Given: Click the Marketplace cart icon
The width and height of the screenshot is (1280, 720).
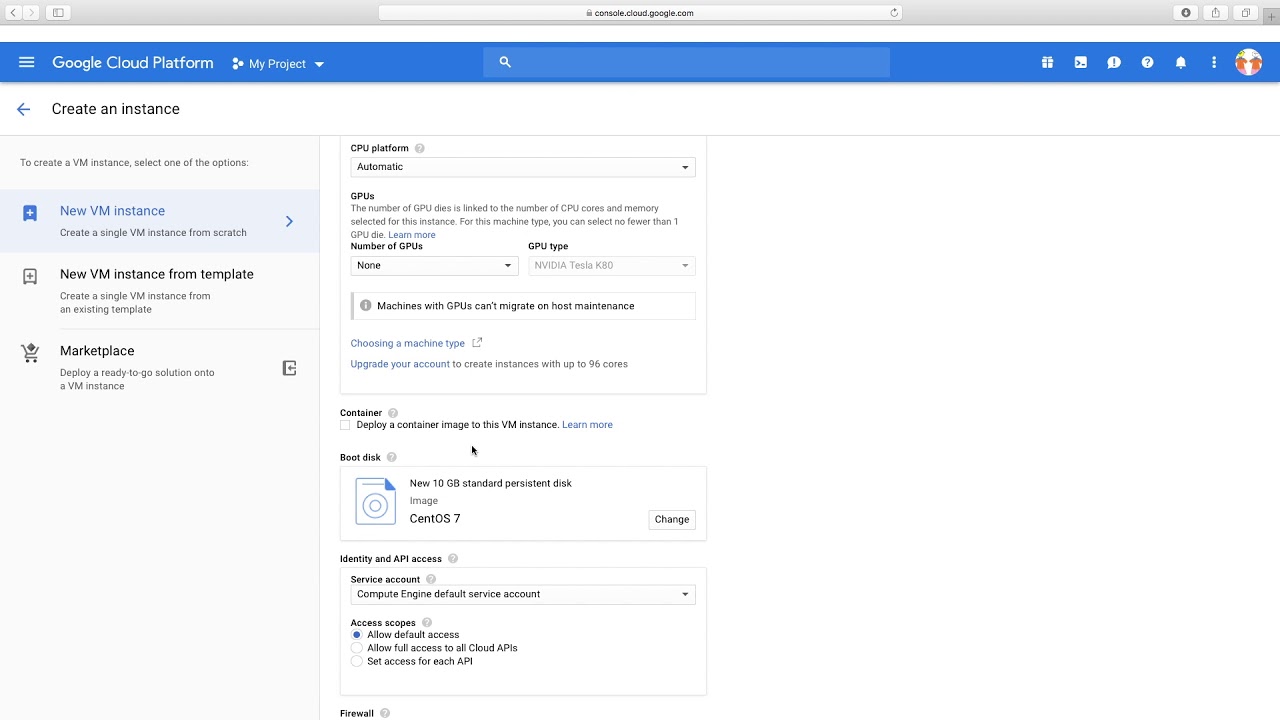Looking at the screenshot, I should (x=30, y=353).
